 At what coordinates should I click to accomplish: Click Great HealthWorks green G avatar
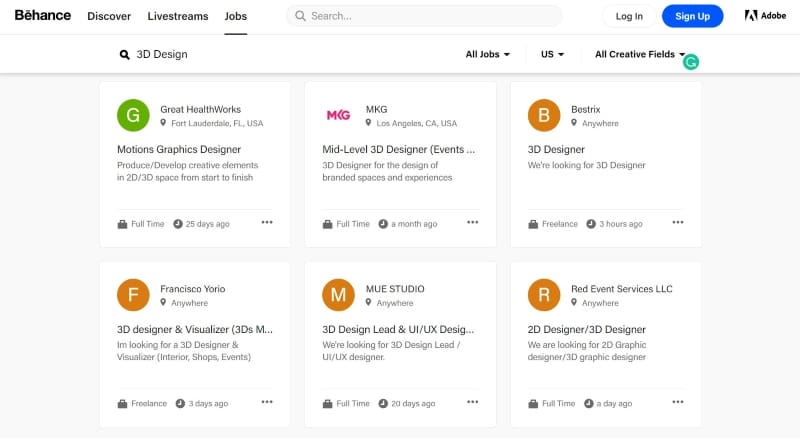(x=133, y=115)
